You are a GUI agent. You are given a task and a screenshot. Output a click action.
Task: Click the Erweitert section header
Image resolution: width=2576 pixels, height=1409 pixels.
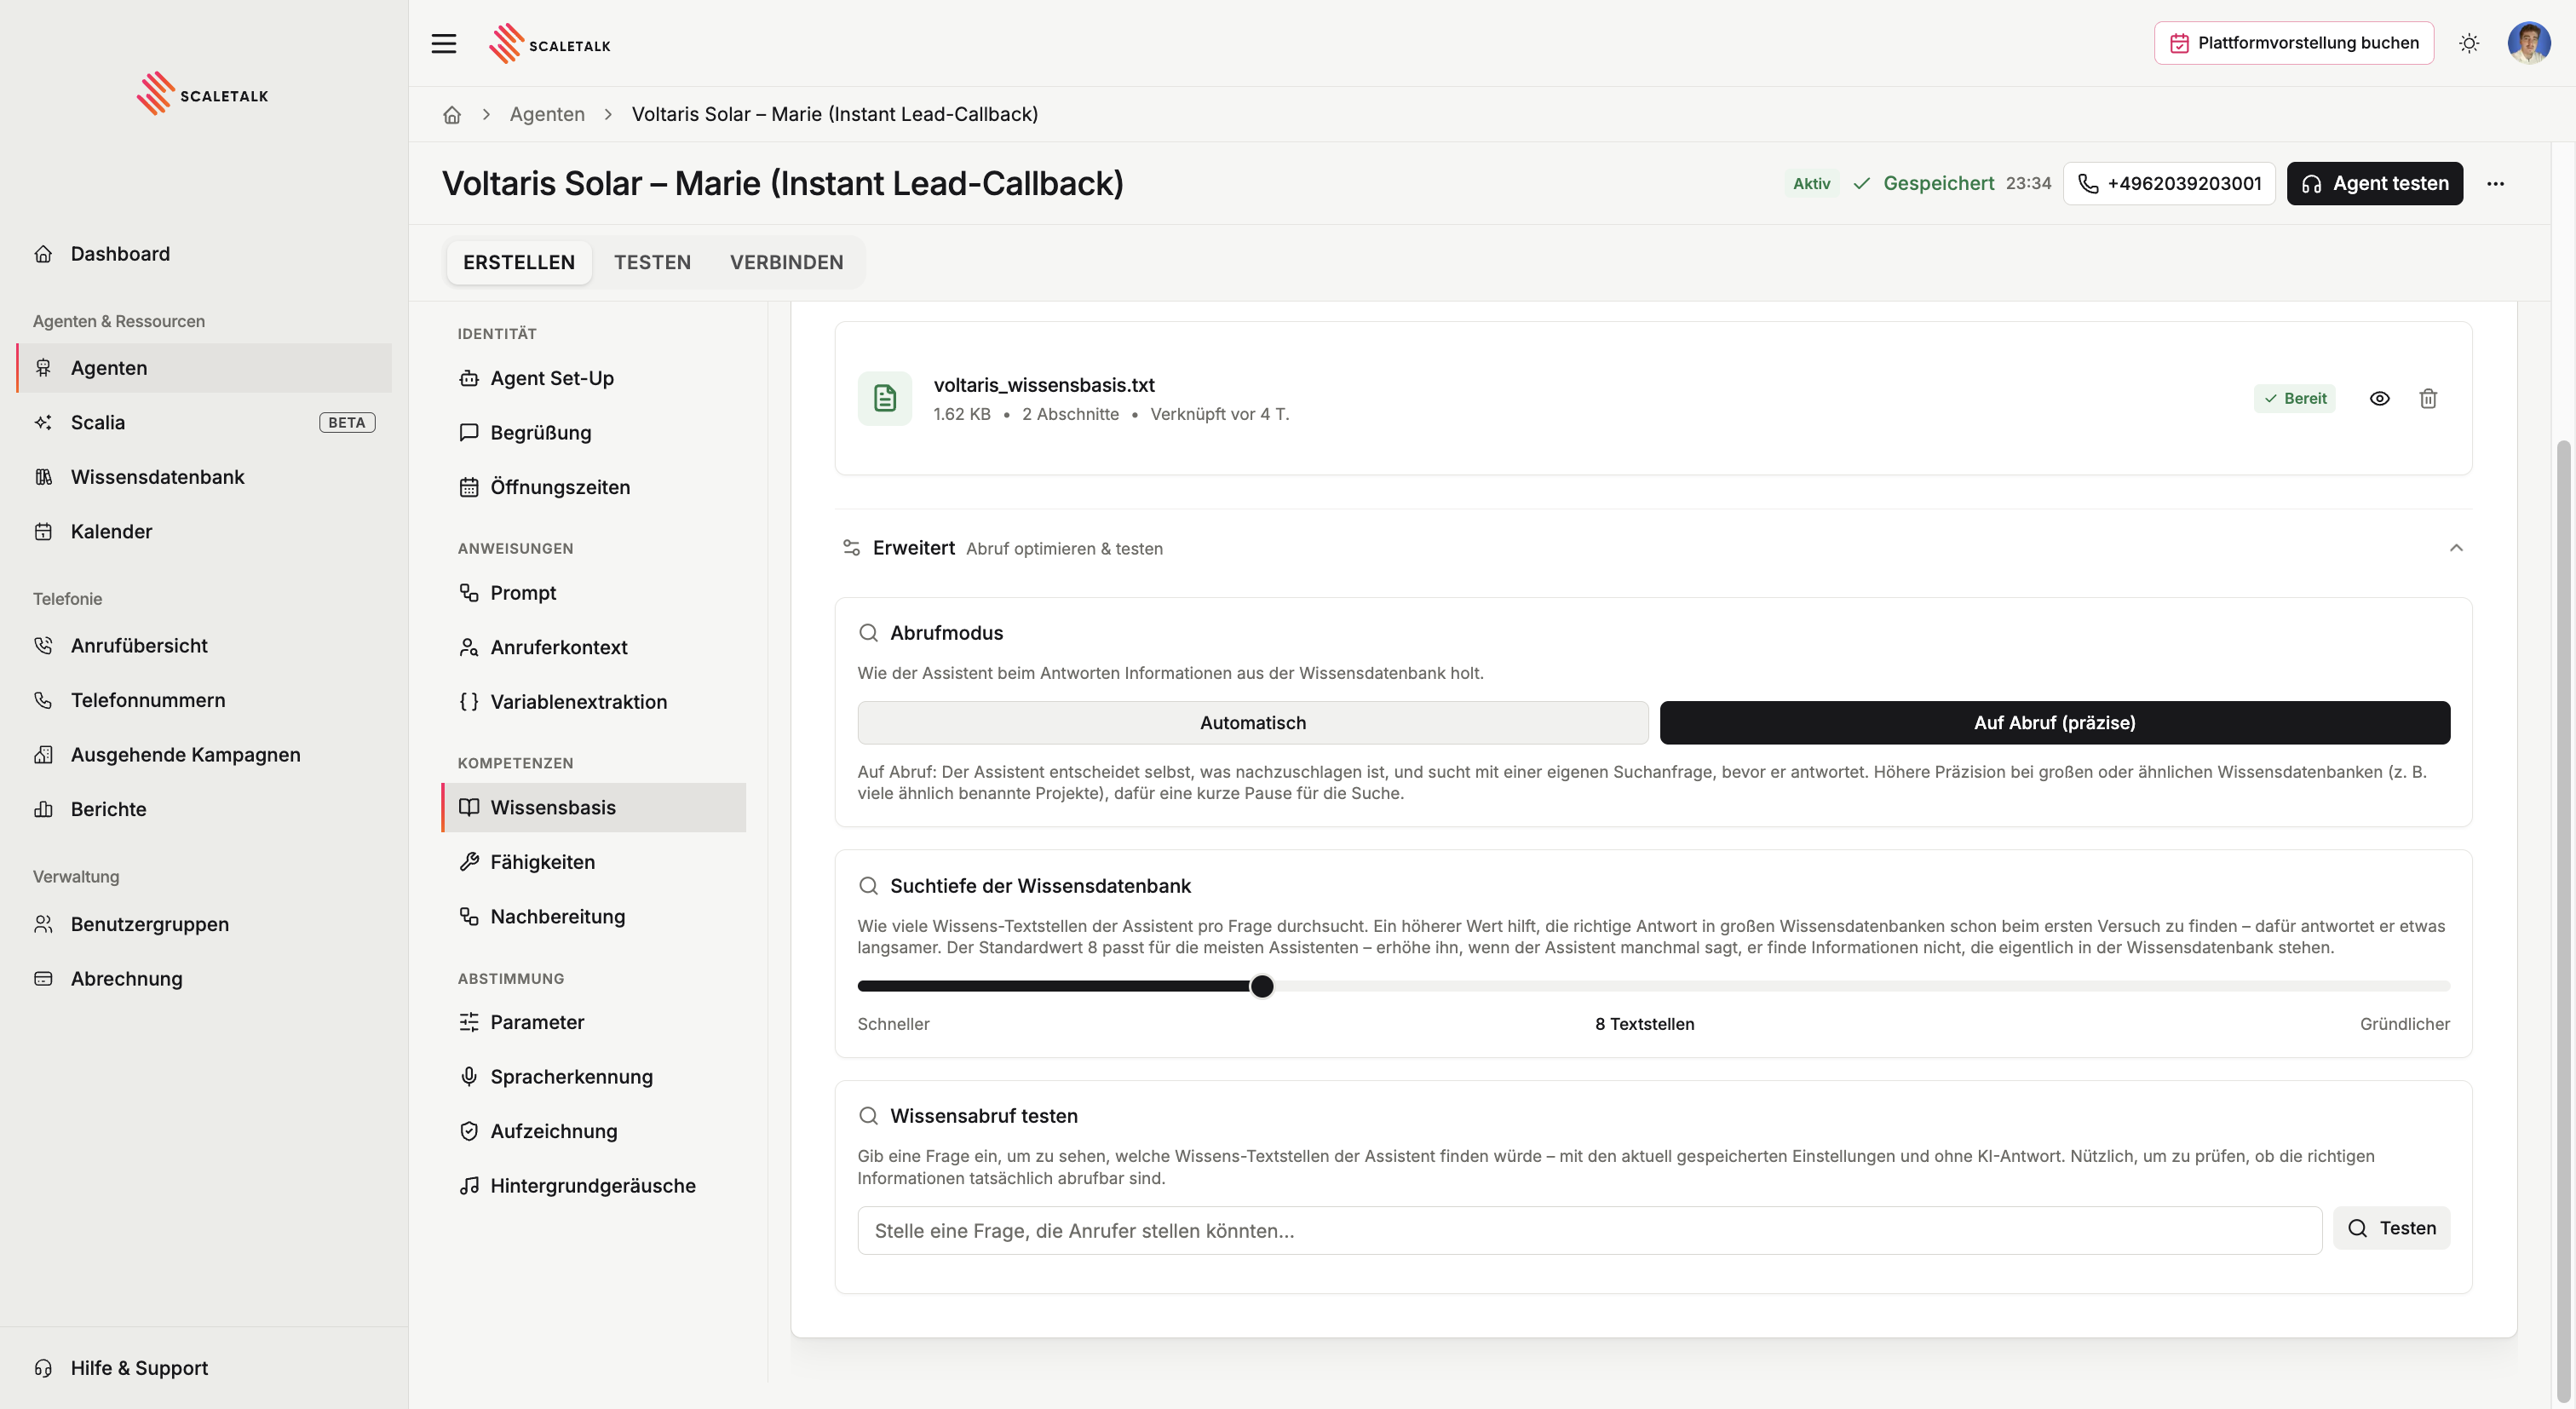pos(1653,548)
